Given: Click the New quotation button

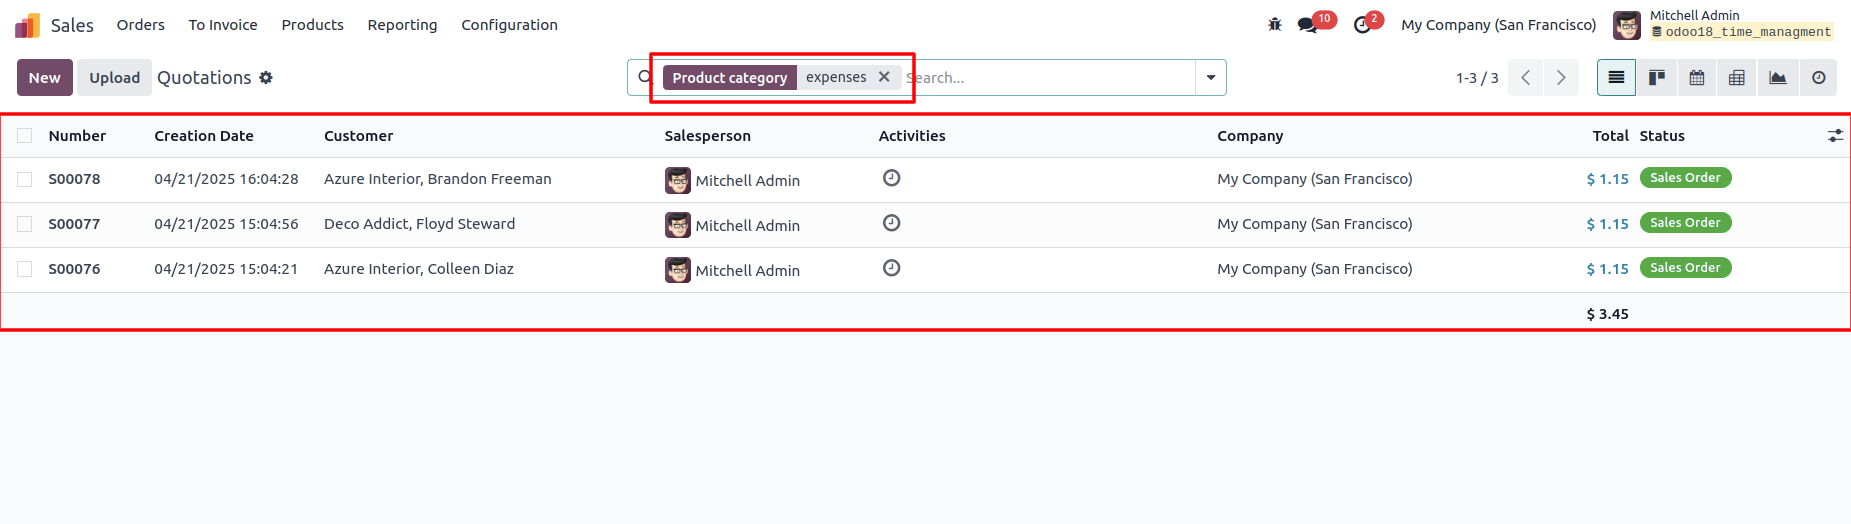Looking at the screenshot, I should pyautogui.click(x=45, y=78).
